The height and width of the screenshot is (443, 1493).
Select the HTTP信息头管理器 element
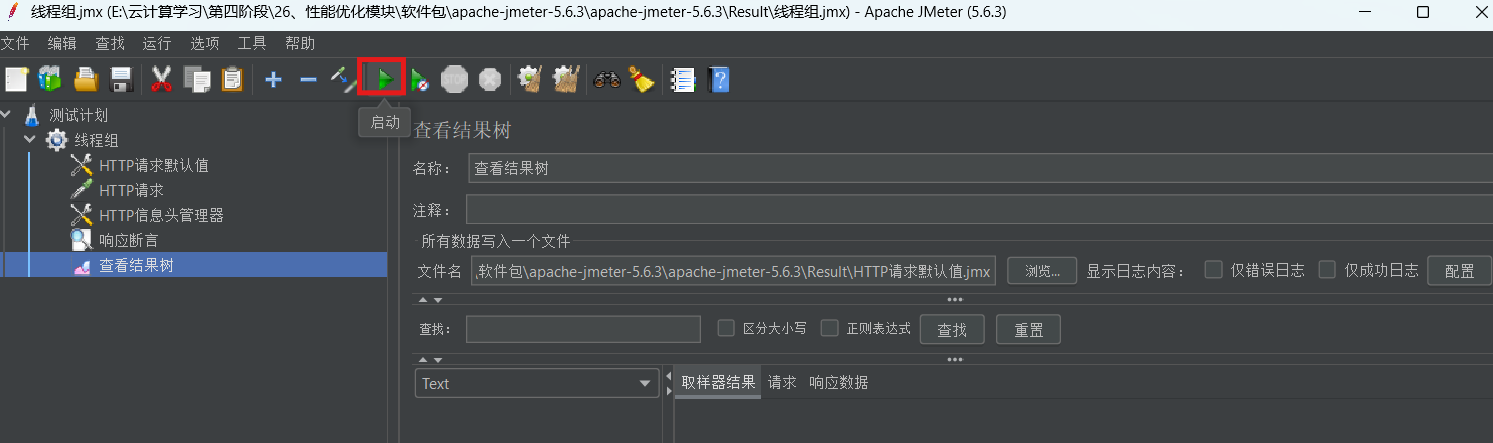pos(160,215)
